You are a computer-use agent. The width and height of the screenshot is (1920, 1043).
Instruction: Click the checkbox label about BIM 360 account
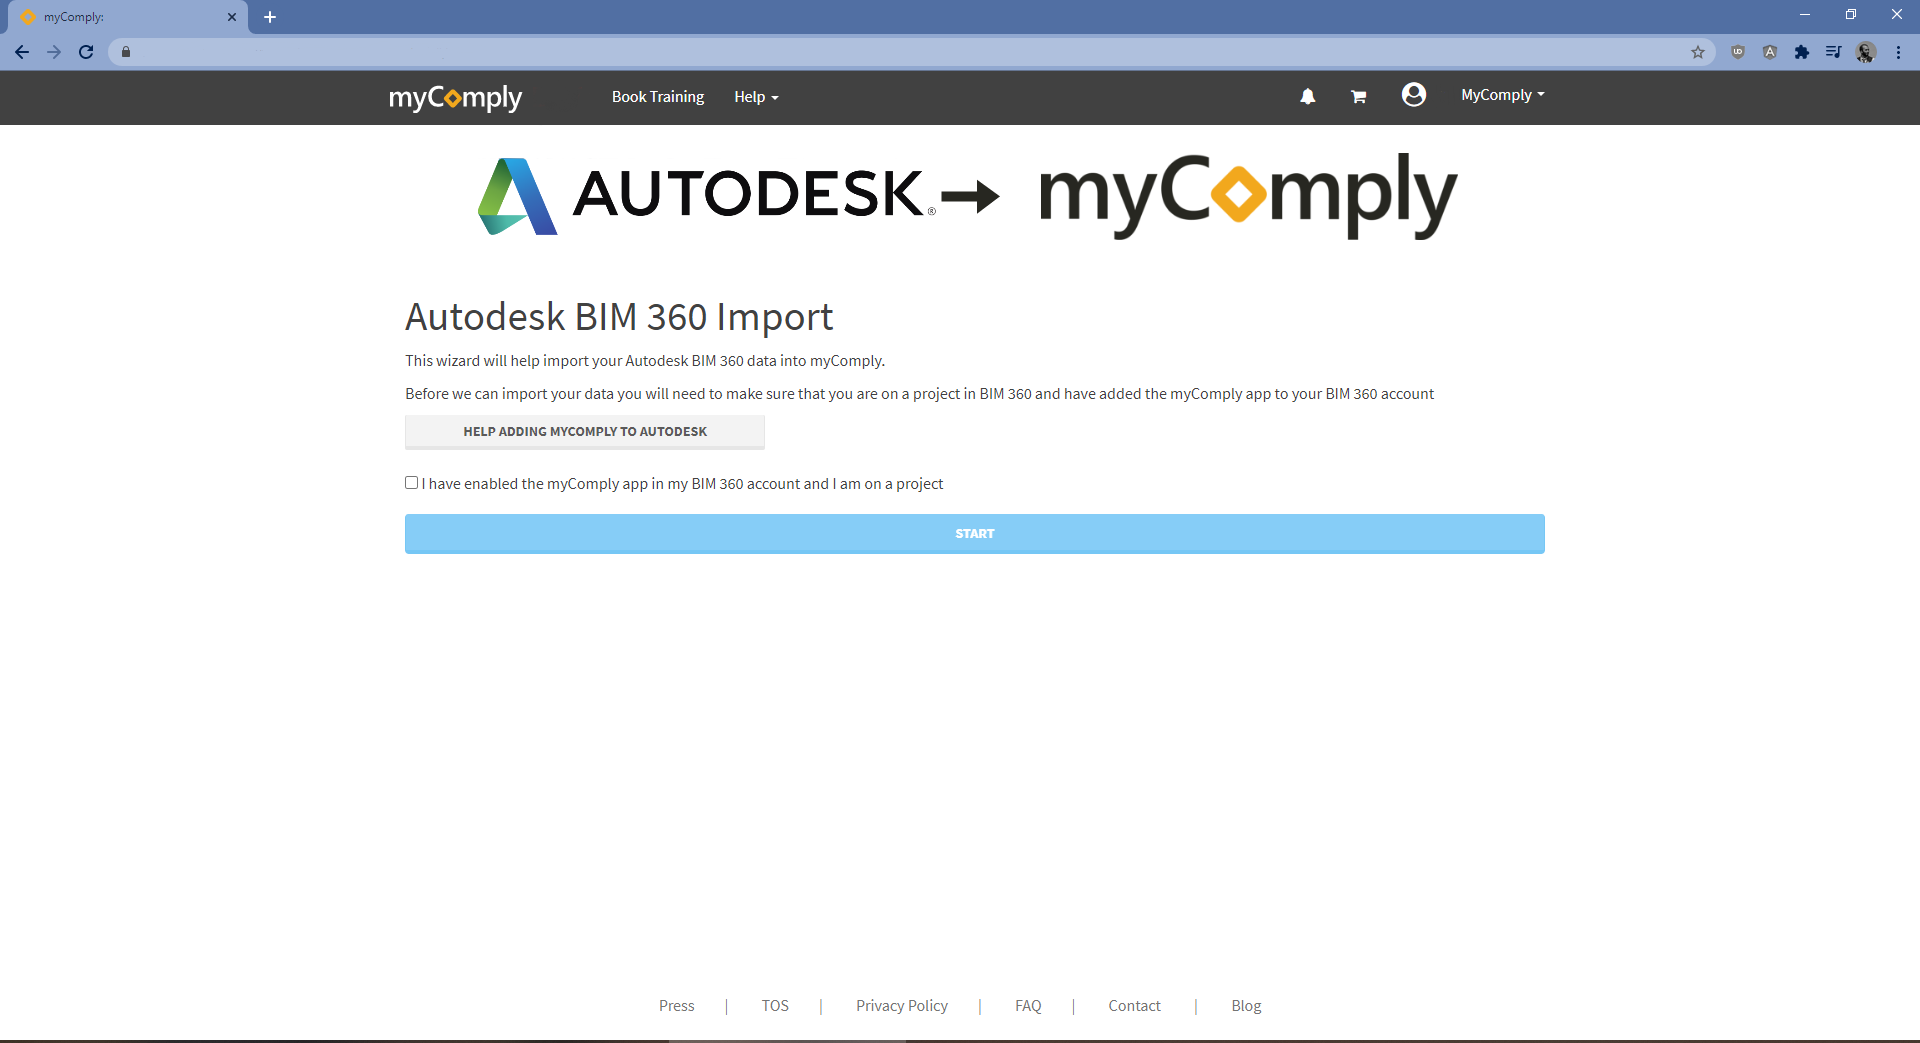tap(682, 484)
